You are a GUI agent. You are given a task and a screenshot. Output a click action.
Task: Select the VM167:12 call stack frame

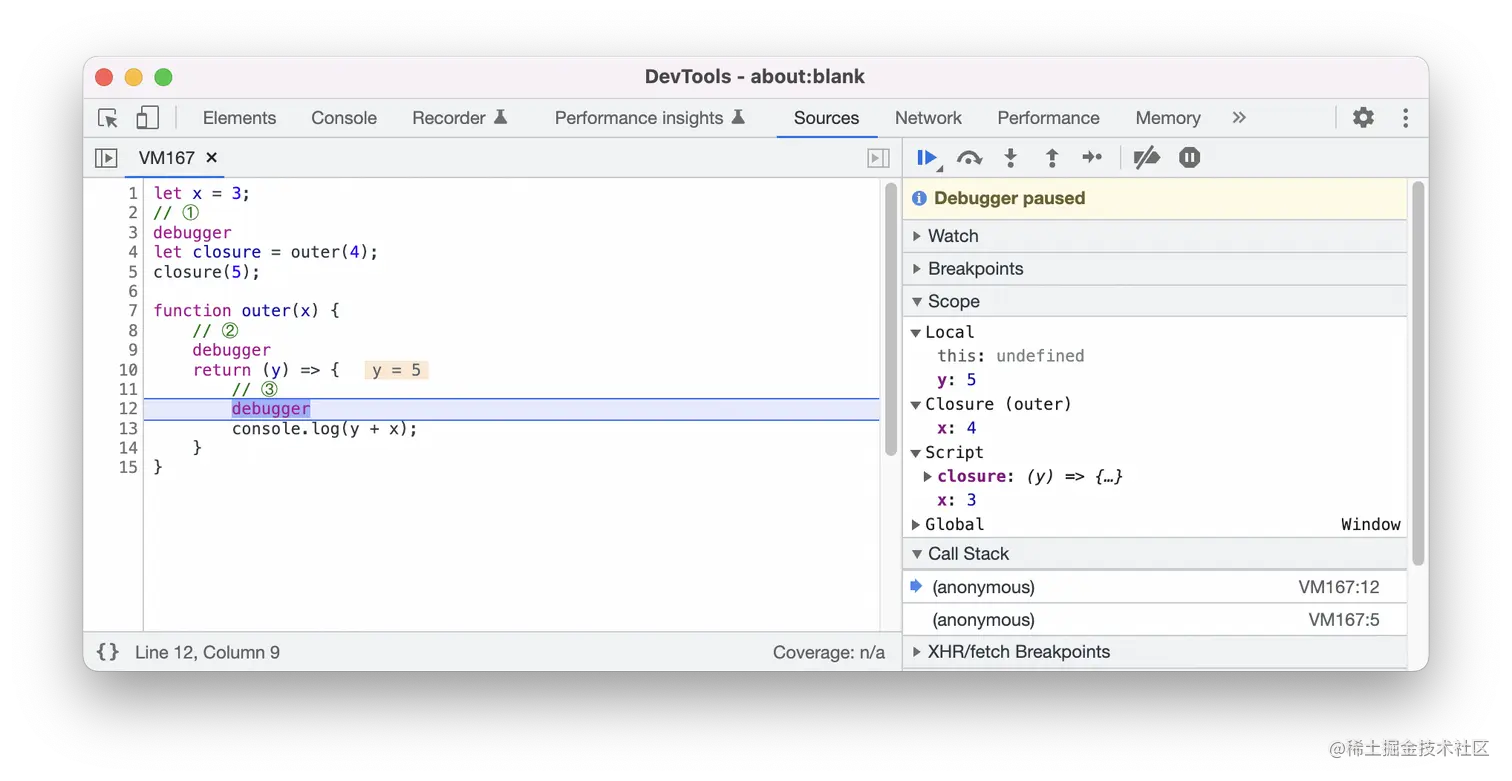click(x=1154, y=587)
